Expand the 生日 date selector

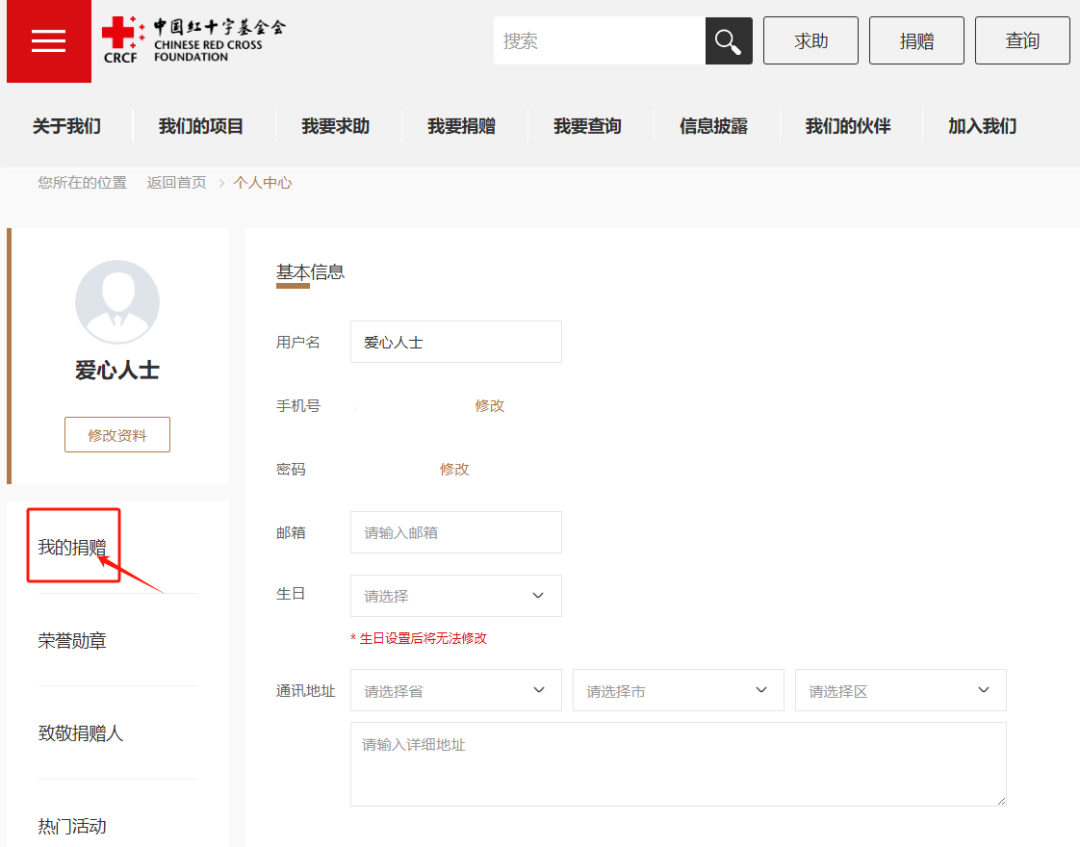point(455,595)
